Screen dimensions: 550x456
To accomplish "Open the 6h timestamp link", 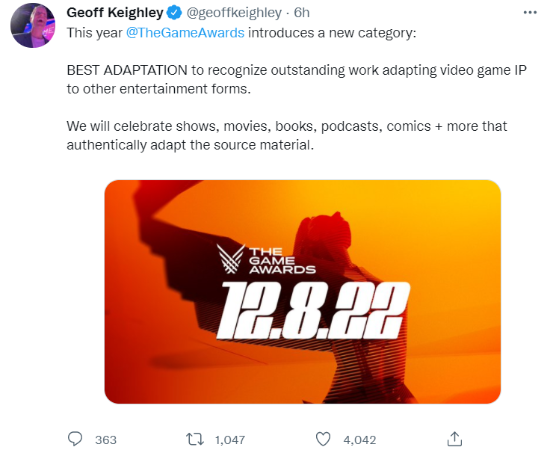I will coord(302,13).
